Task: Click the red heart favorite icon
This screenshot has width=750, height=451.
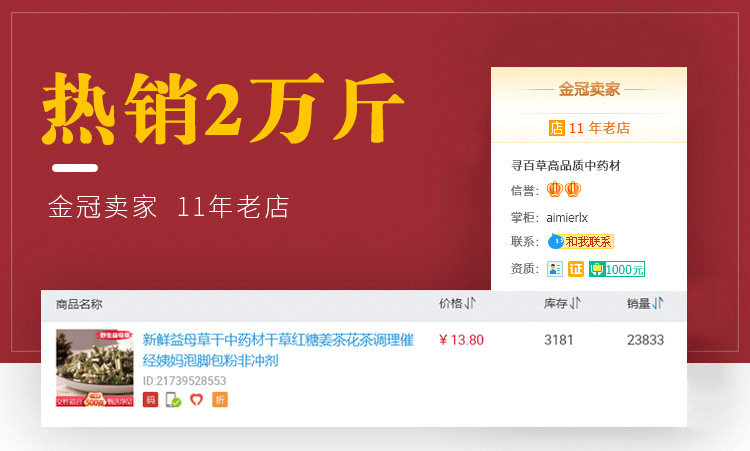Action: [197, 399]
